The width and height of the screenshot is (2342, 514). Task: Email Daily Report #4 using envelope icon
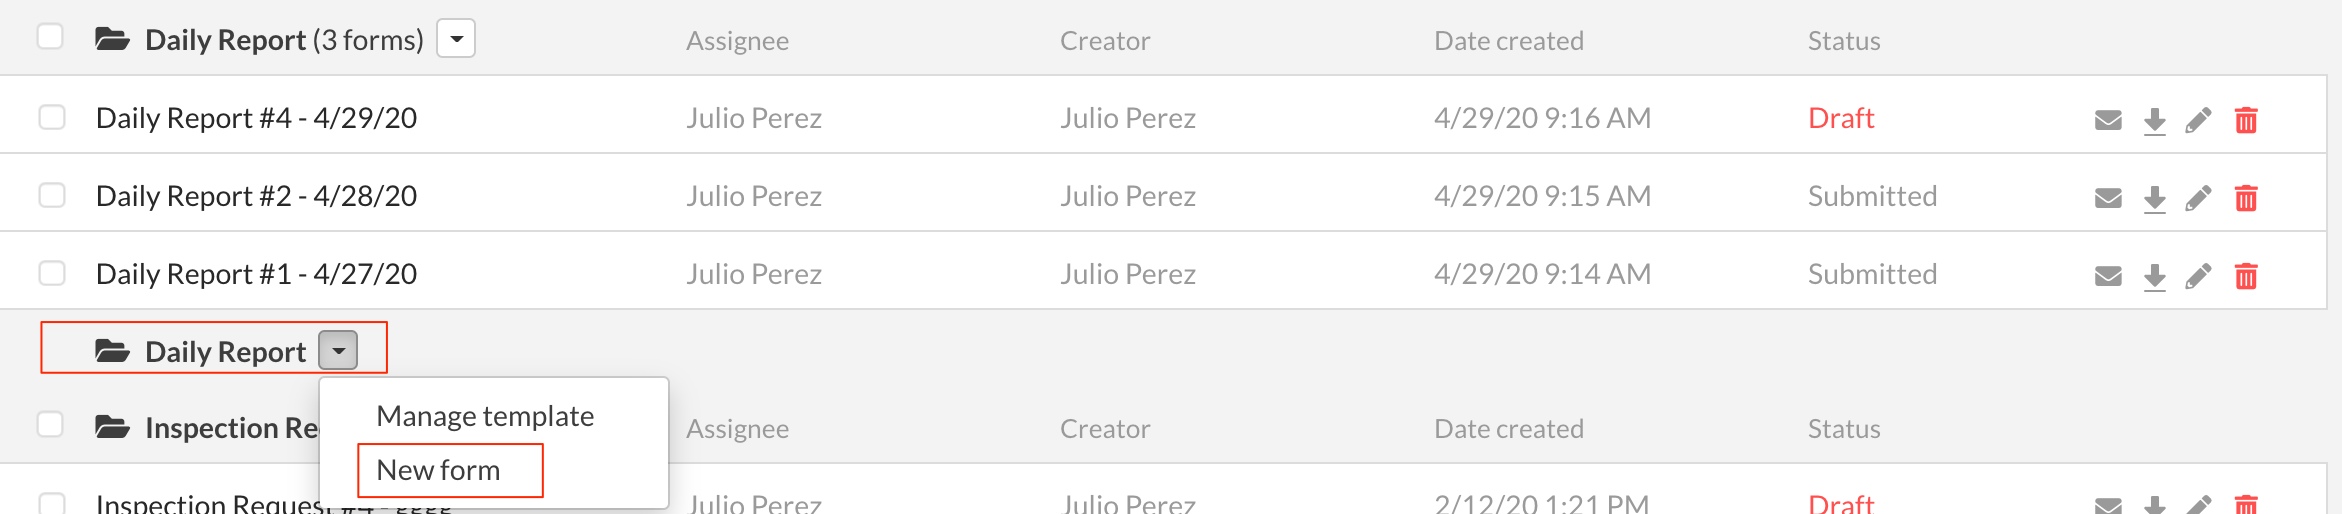[2108, 120]
